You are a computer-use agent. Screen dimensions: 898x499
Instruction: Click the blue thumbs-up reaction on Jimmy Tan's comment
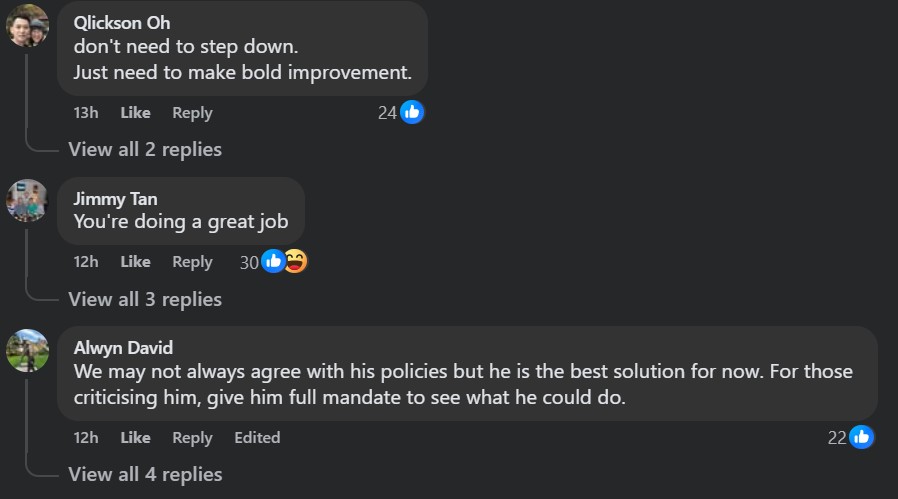pyautogui.click(x=273, y=261)
